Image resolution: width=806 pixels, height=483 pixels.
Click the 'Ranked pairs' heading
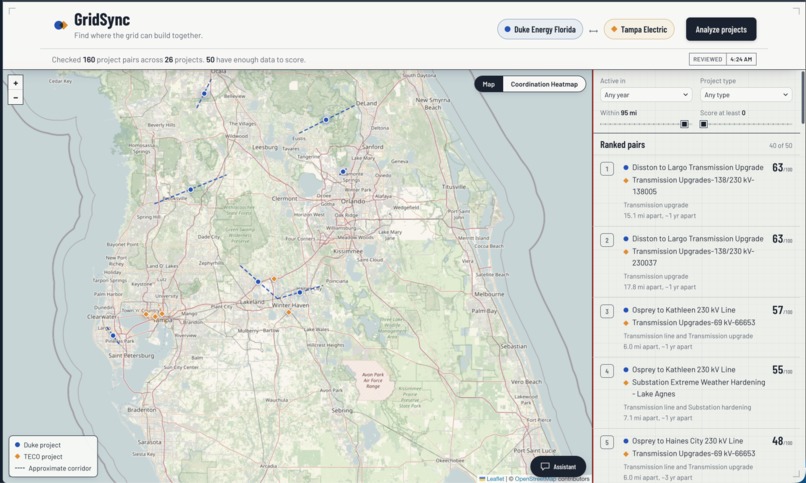coord(622,145)
